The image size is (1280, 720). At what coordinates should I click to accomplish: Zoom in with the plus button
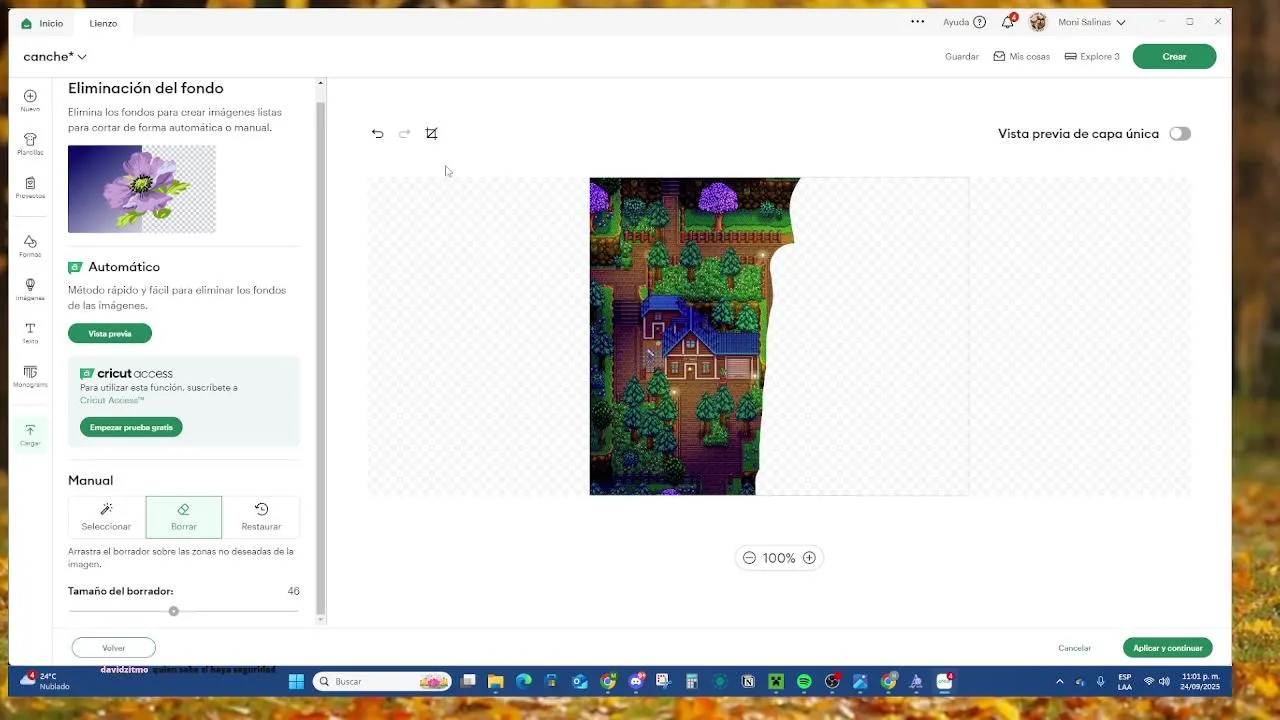pos(809,558)
